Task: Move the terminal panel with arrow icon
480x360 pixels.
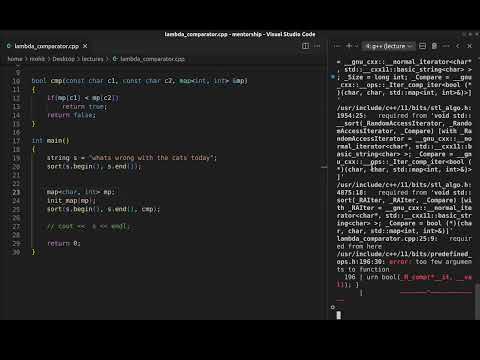Action: [458, 46]
